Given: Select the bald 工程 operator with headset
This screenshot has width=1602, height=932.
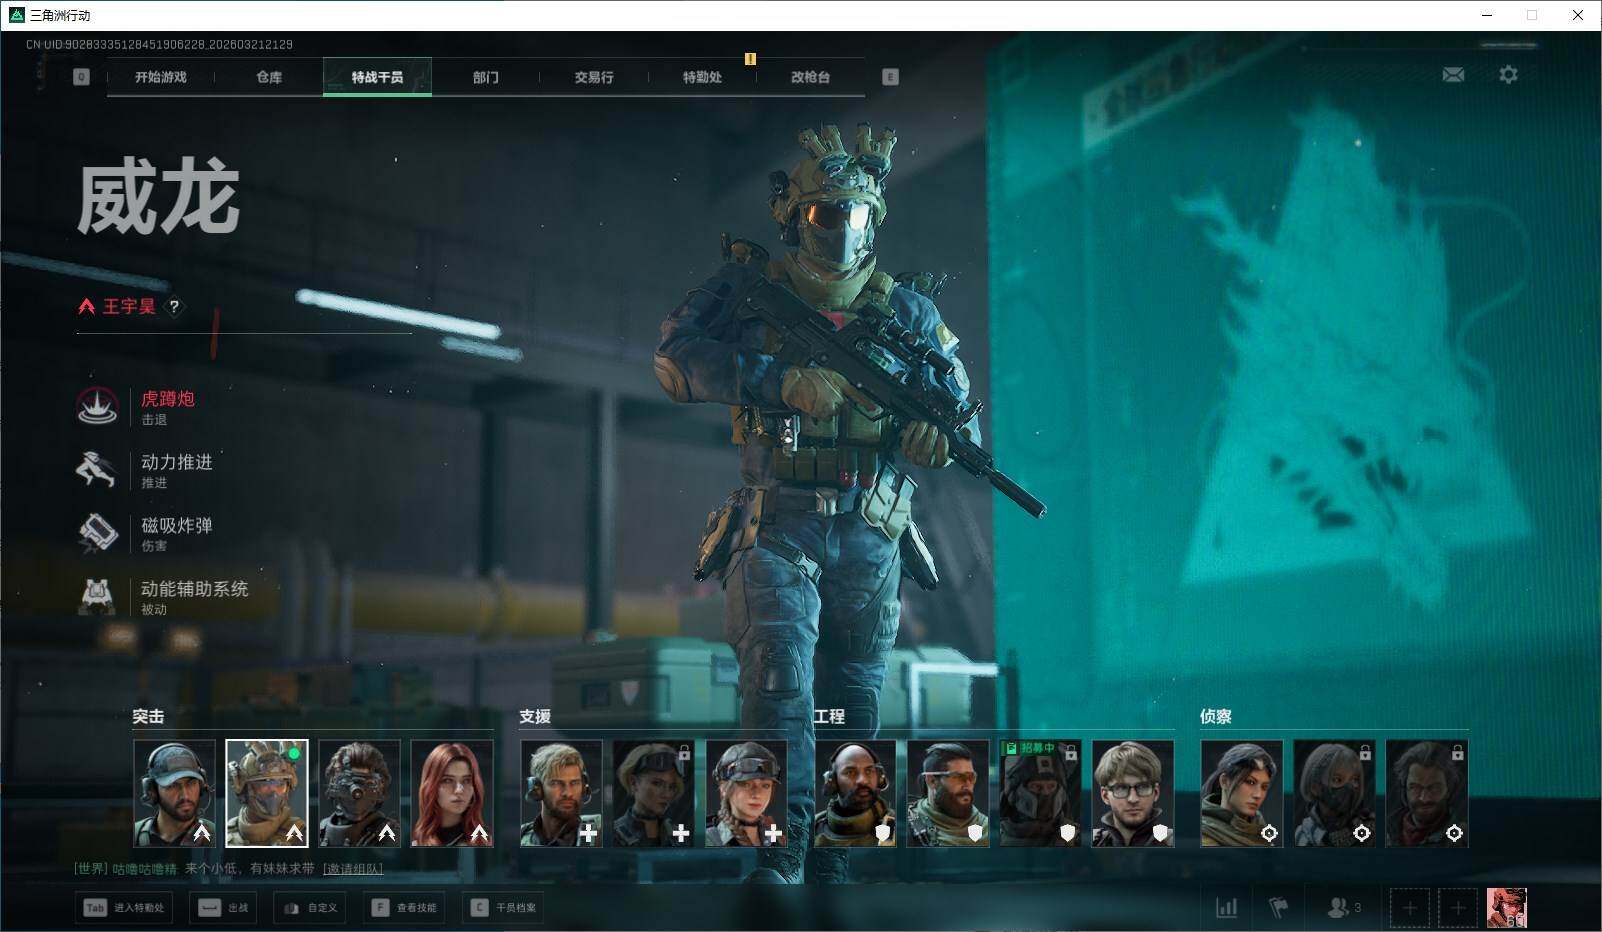Looking at the screenshot, I should [x=855, y=794].
